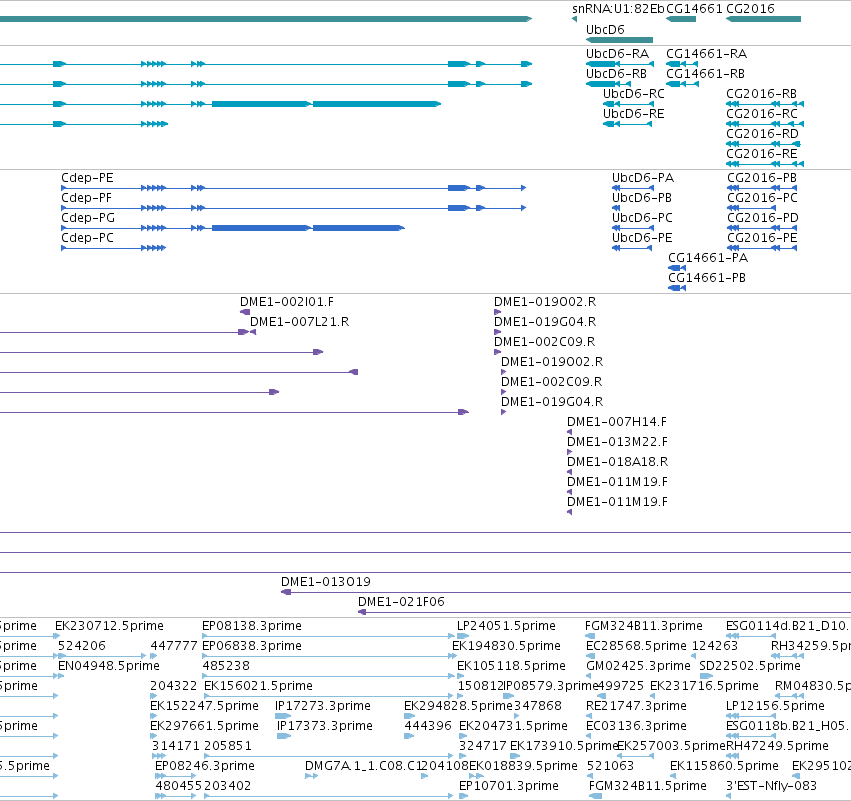Click the Cdep-PF protein label

(86, 198)
